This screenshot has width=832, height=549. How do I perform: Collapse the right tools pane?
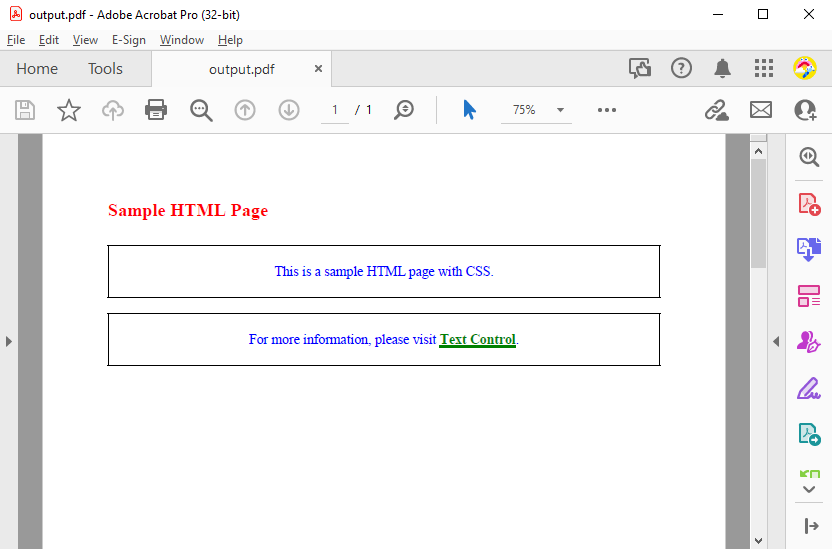(x=811, y=526)
